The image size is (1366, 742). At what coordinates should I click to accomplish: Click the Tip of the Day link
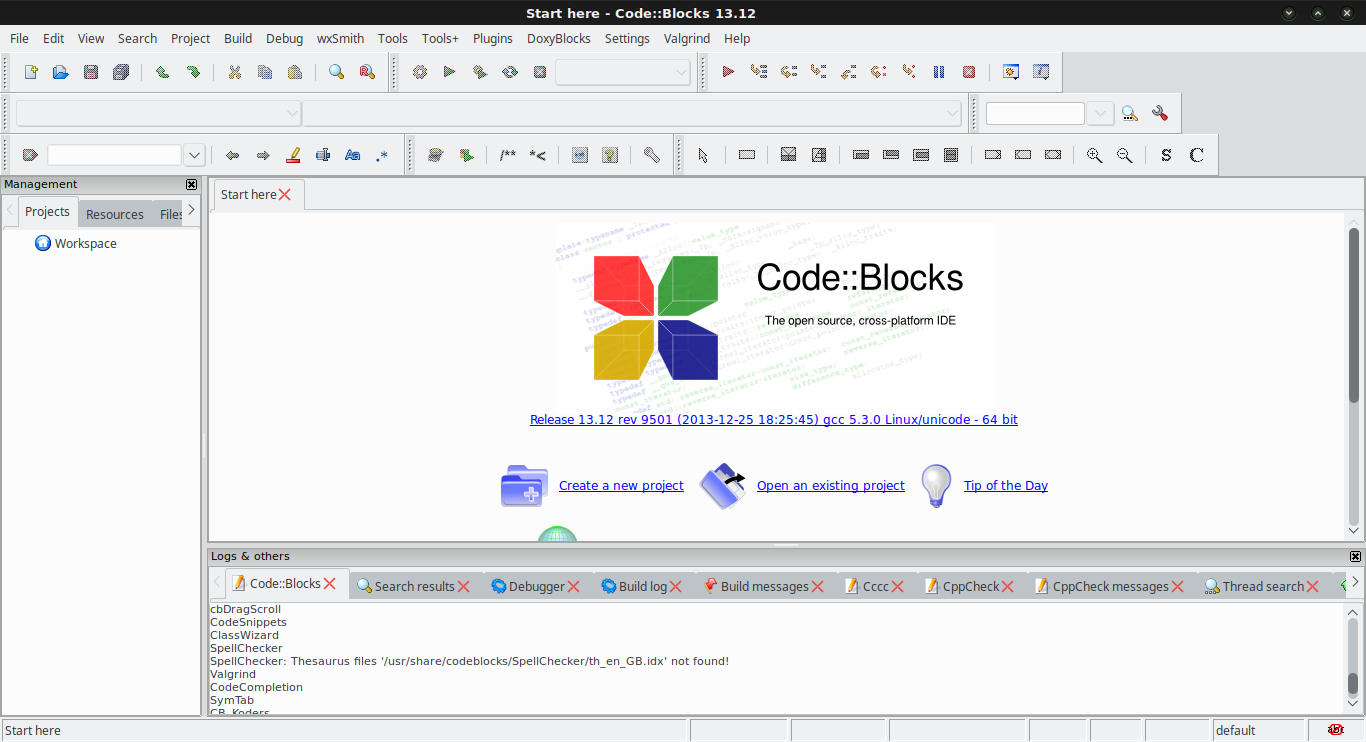pos(1006,485)
